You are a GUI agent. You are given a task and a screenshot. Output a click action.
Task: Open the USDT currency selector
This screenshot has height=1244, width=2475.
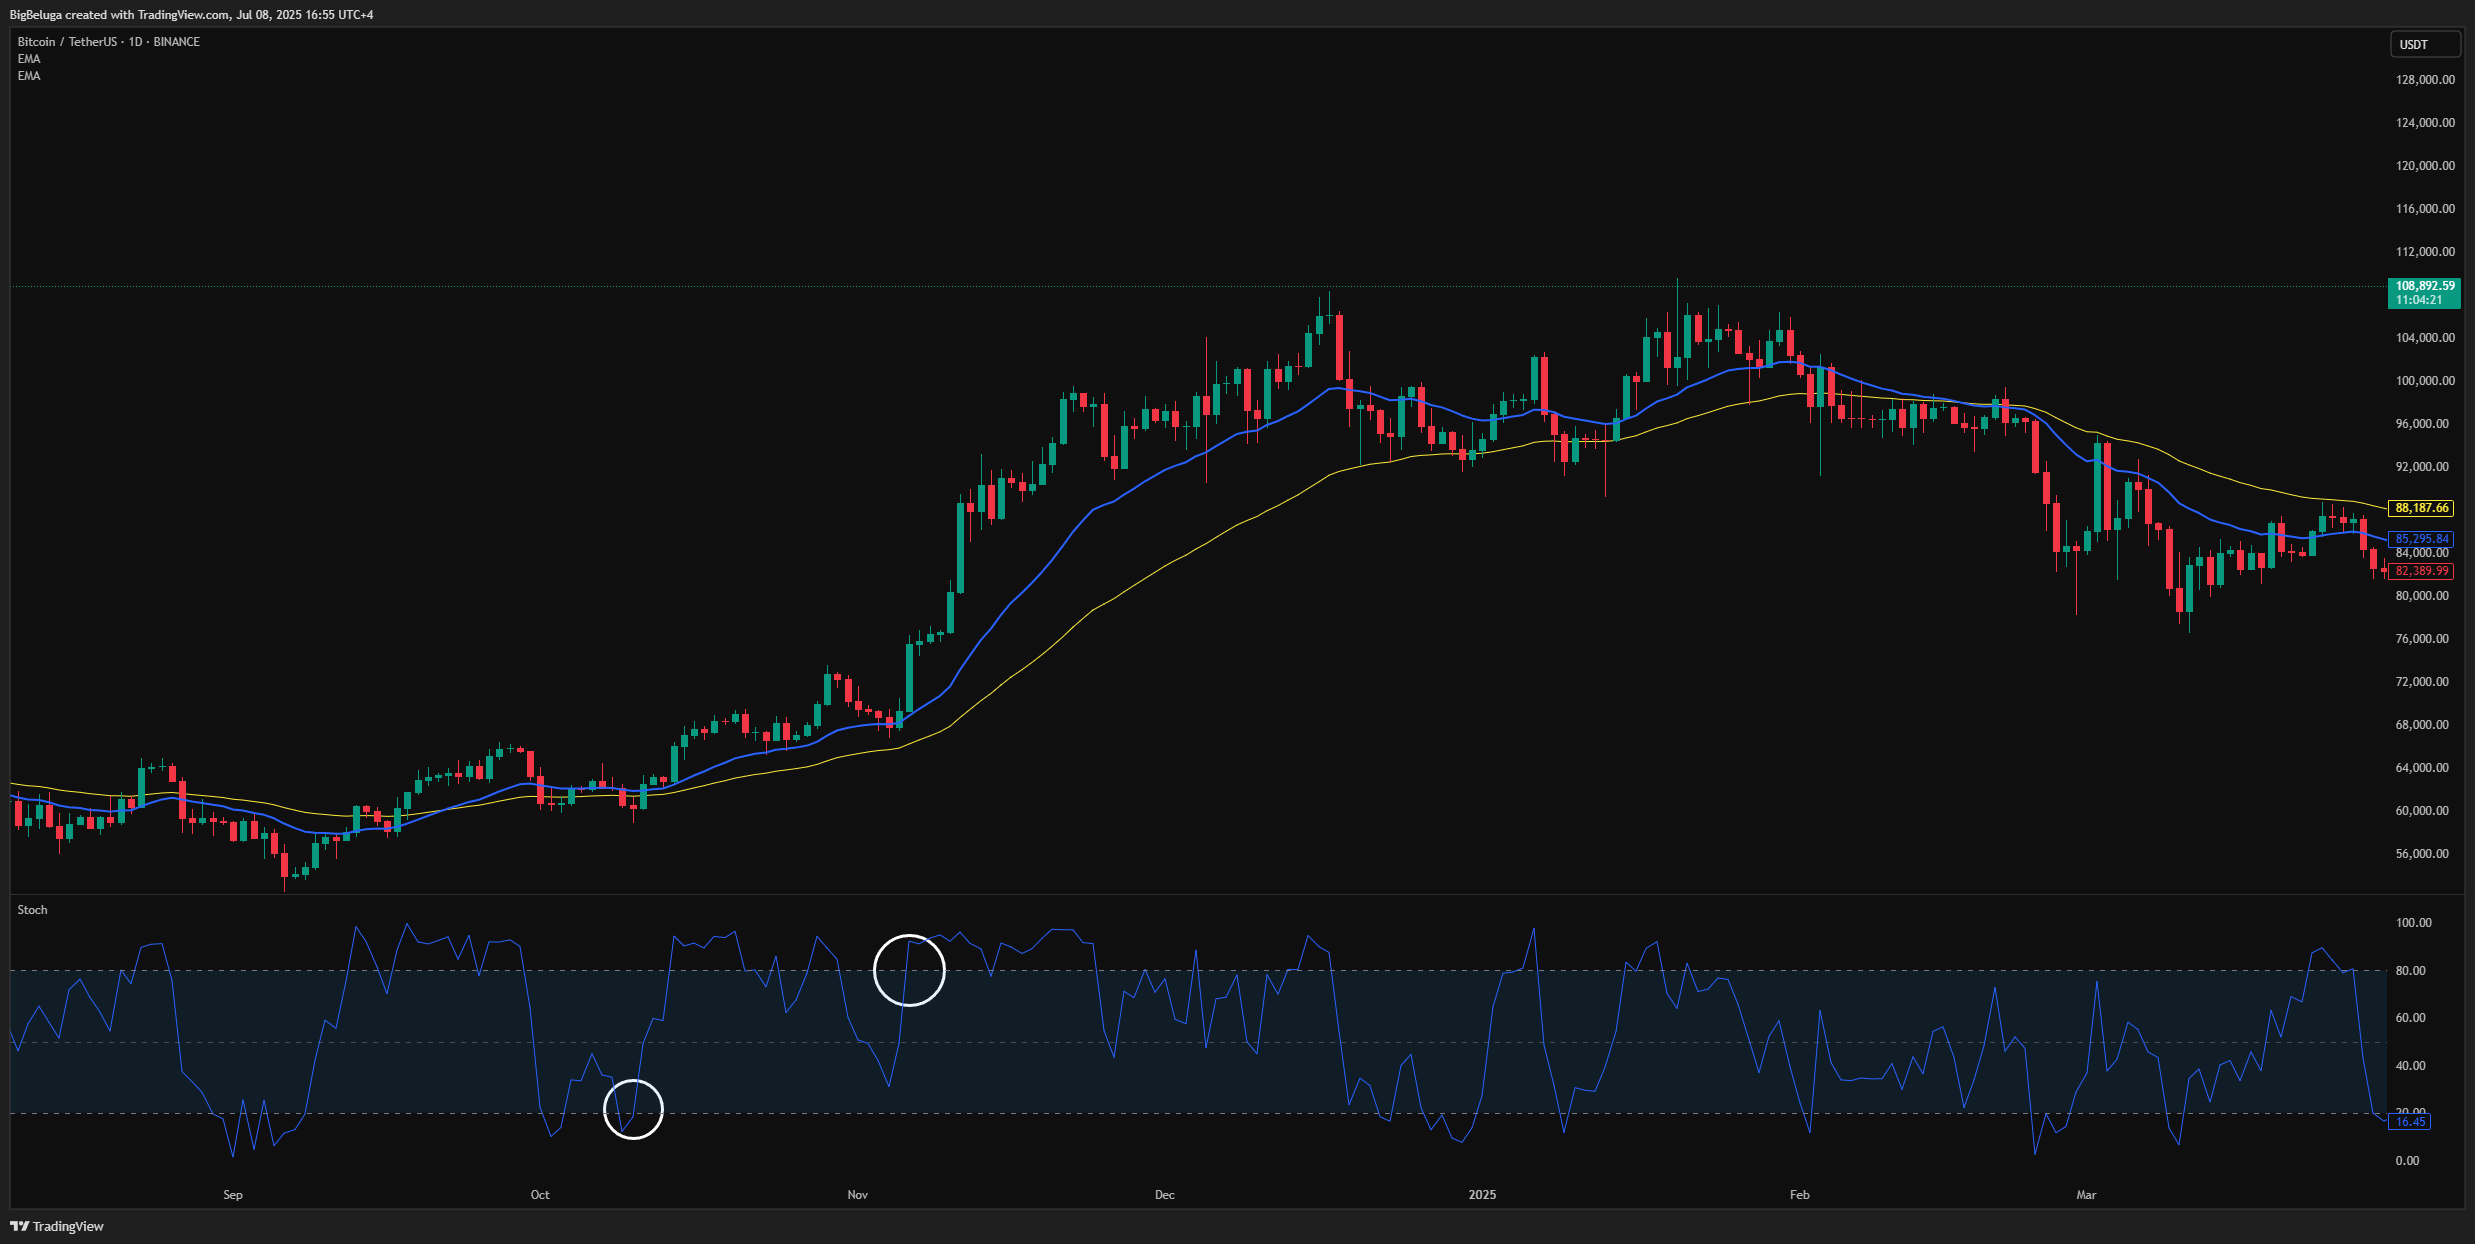[x=2424, y=45]
